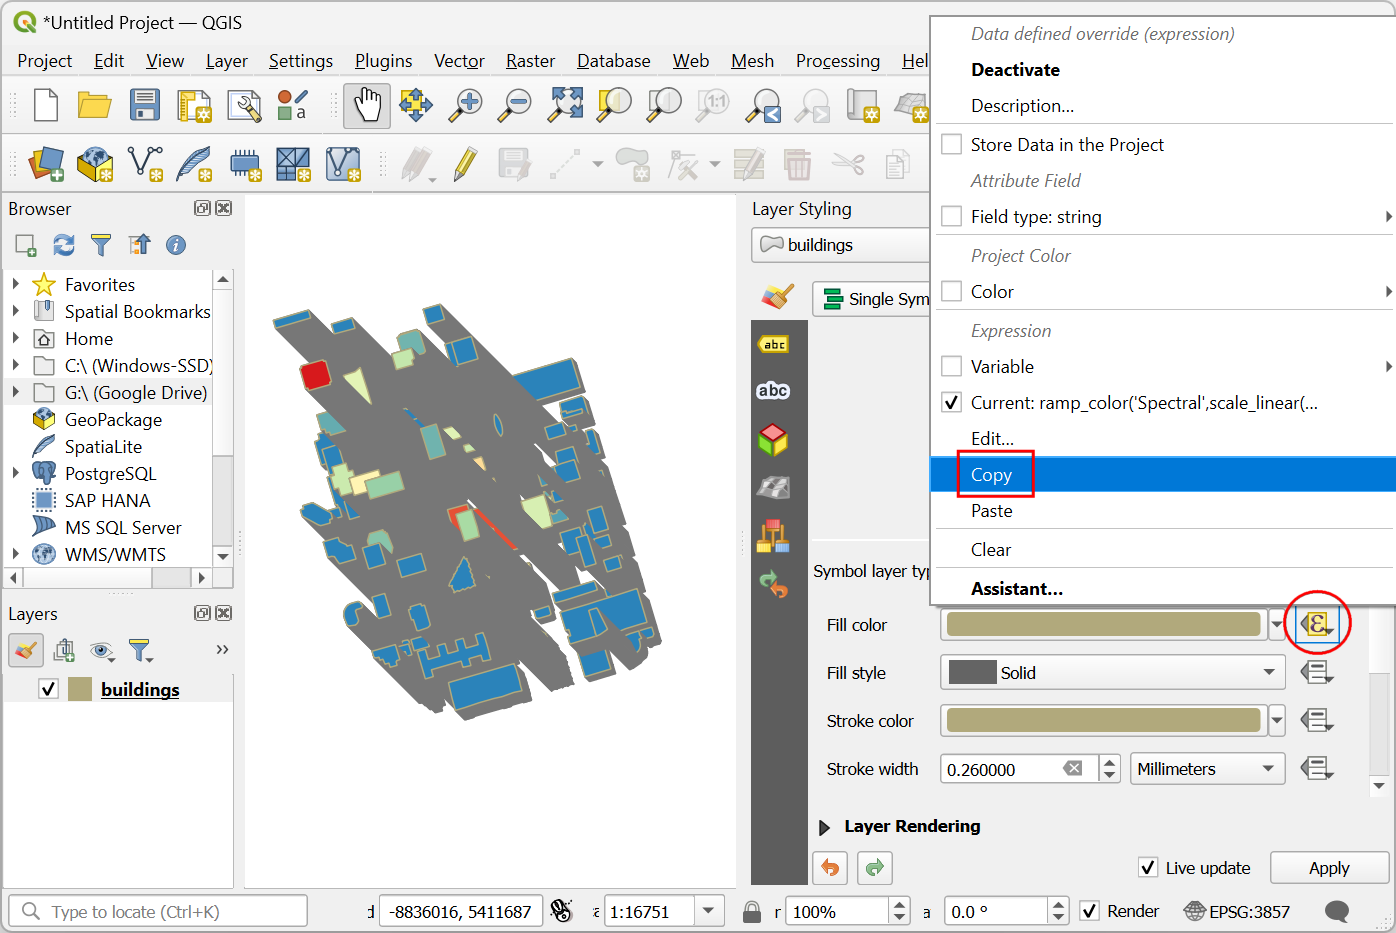Viewport: 1396px width, 933px height.
Task: Click the Fill color data defined override icon
Action: (x=1316, y=625)
